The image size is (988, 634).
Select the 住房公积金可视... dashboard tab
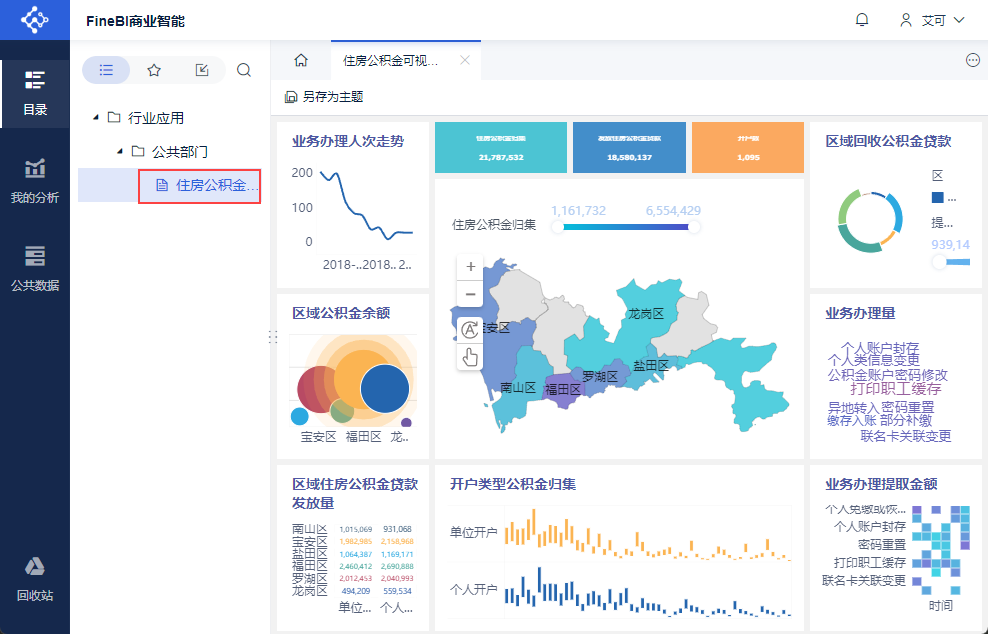391,60
